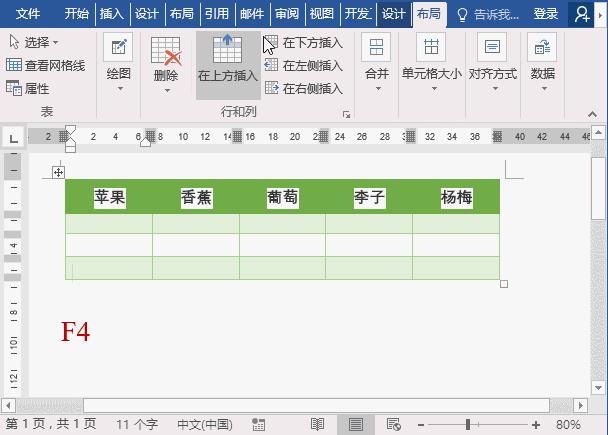Click the word count (11个字)

pos(137,425)
